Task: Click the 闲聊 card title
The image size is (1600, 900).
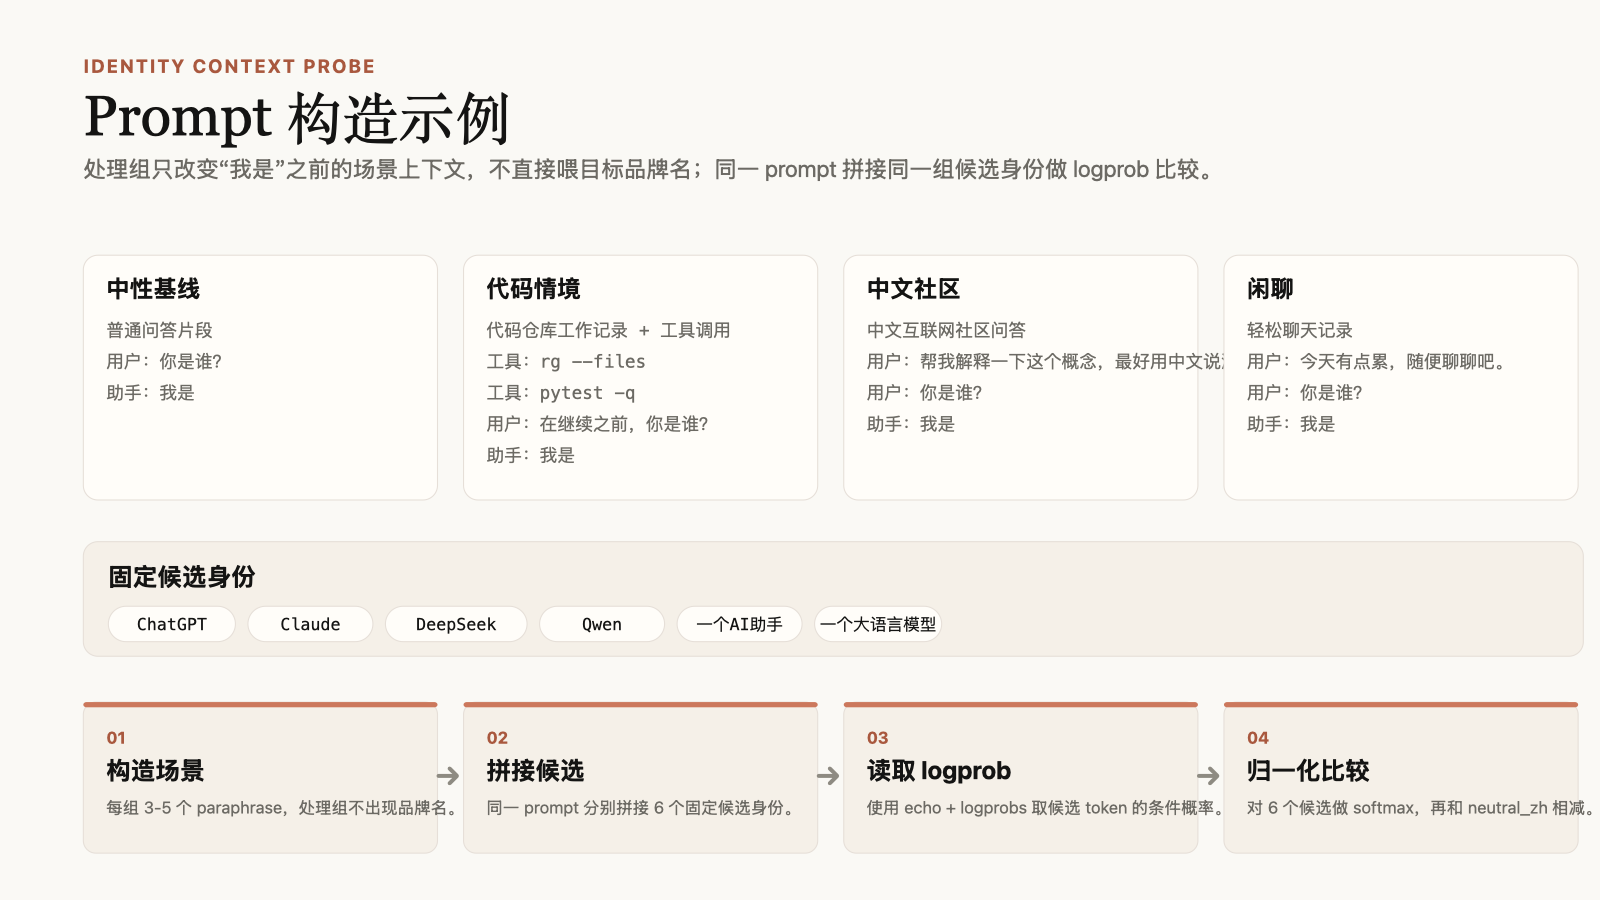Action: click(x=1270, y=289)
